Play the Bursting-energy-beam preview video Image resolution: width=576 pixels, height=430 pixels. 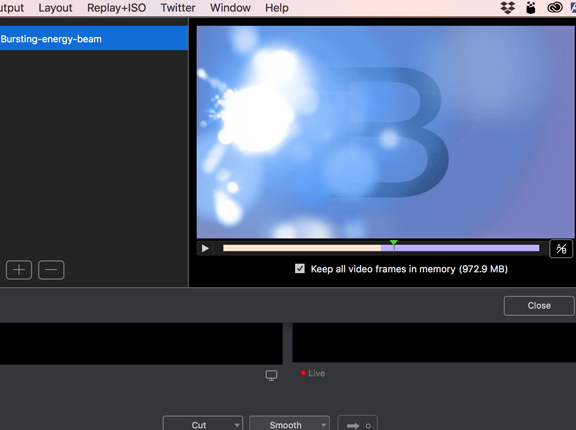pyautogui.click(x=205, y=249)
